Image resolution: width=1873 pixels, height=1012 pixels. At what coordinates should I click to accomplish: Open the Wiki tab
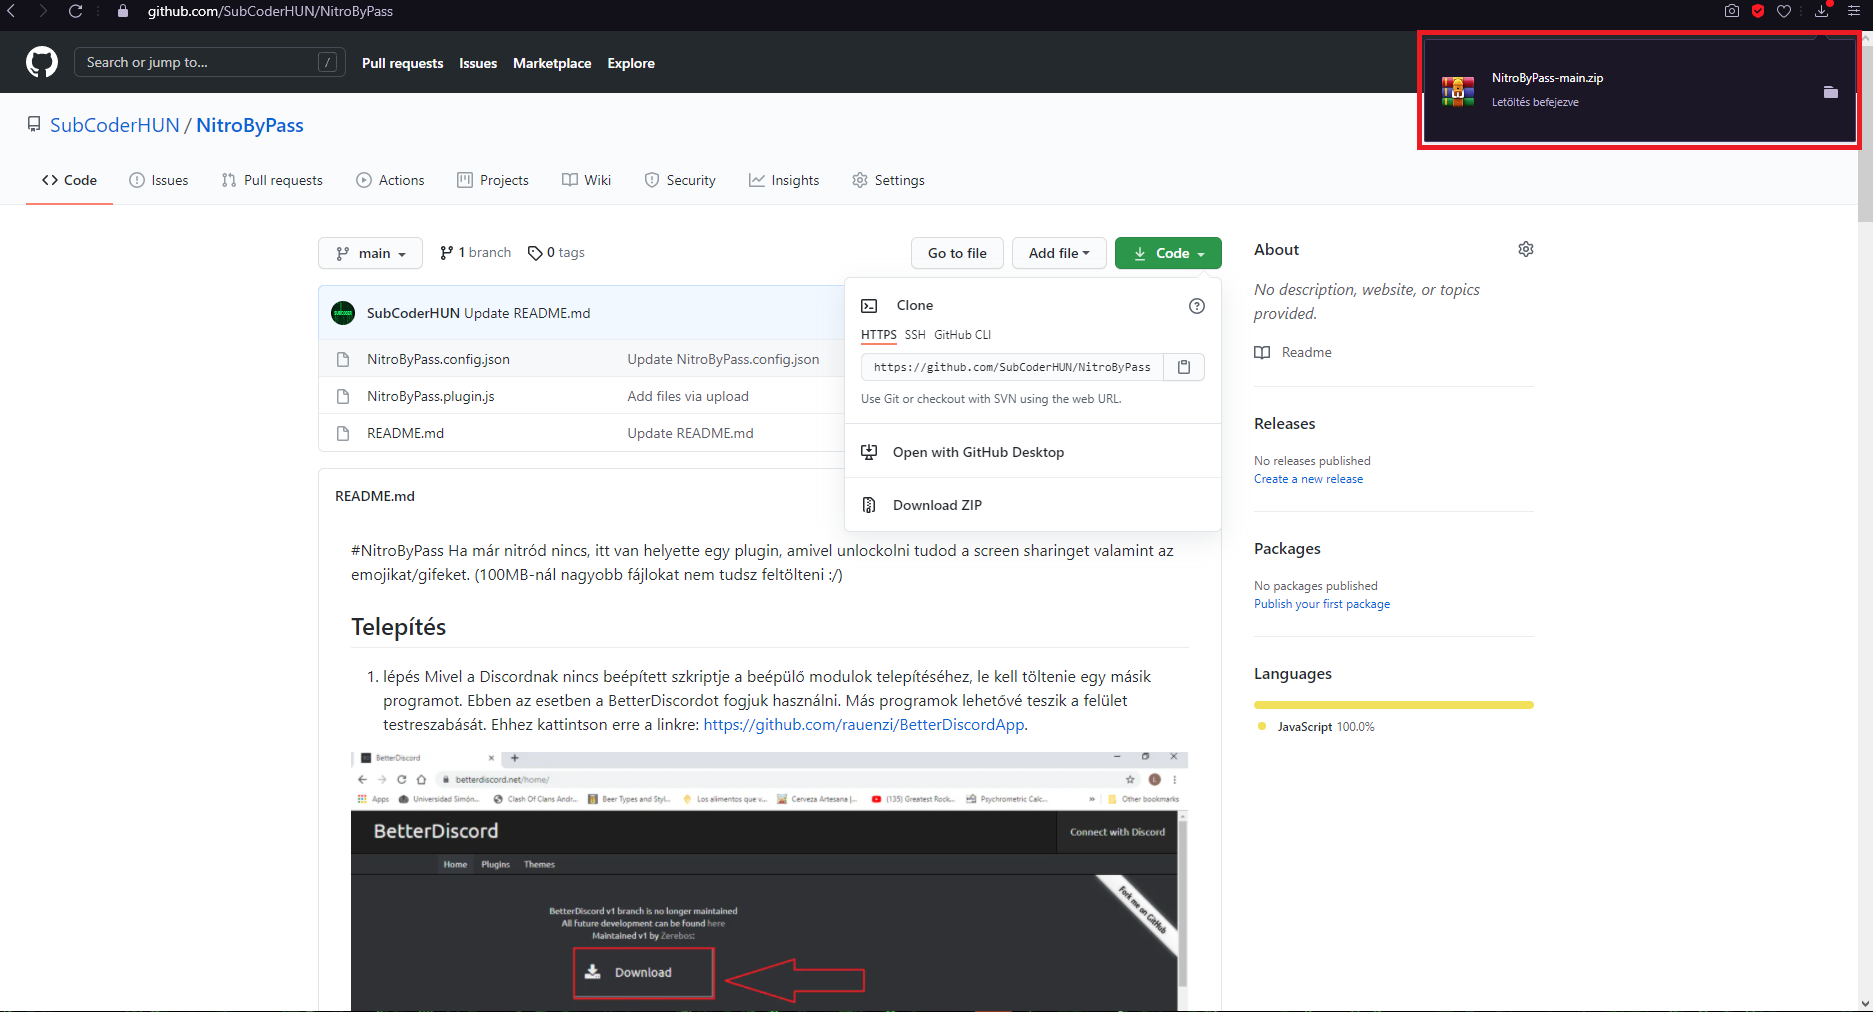click(x=586, y=180)
